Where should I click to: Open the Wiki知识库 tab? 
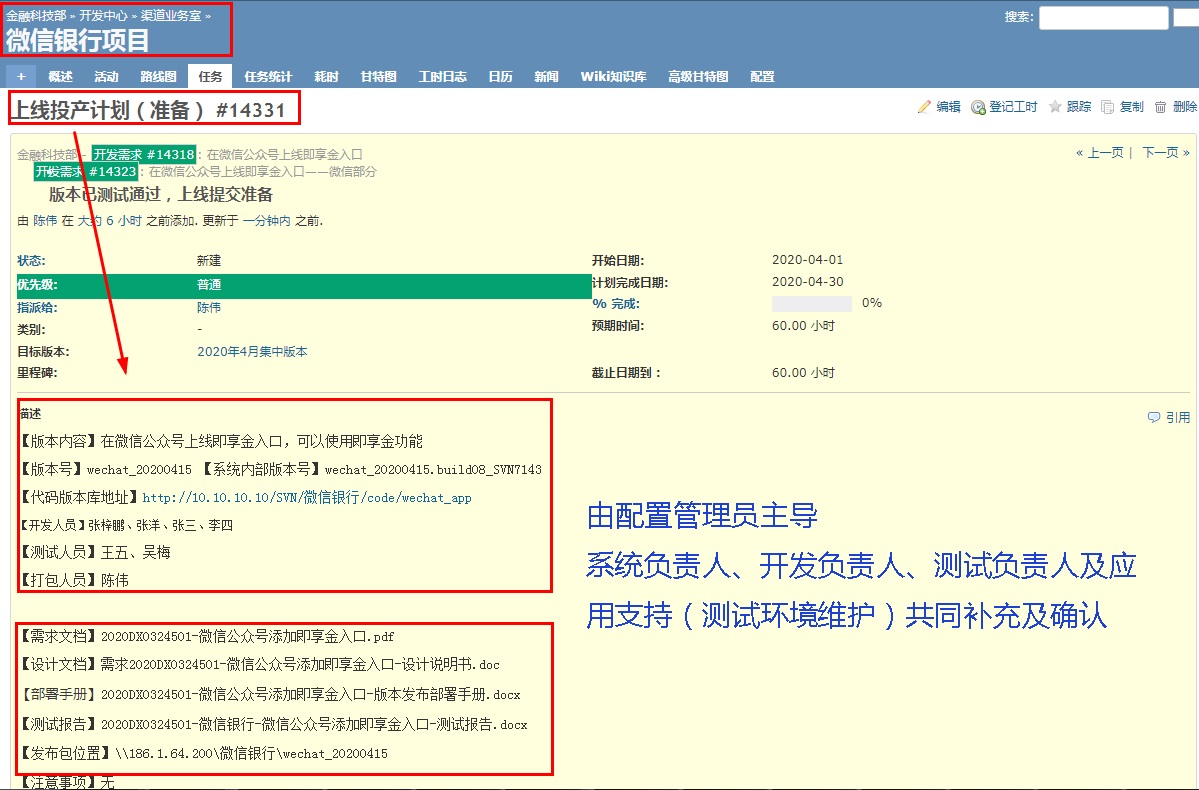(x=613, y=76)
